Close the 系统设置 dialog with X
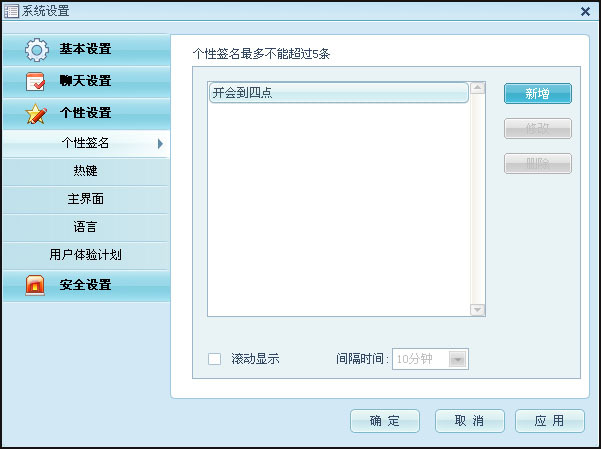The height and width of the screenshot is (449, 601). point(585,11)
